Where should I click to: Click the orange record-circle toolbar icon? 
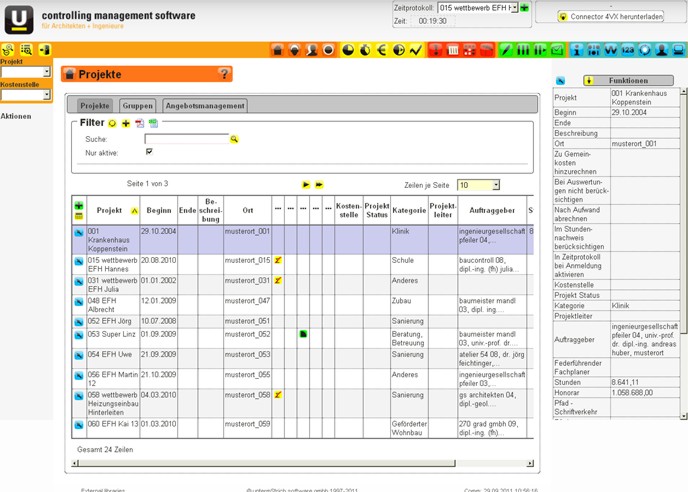[x=329, y=50]
